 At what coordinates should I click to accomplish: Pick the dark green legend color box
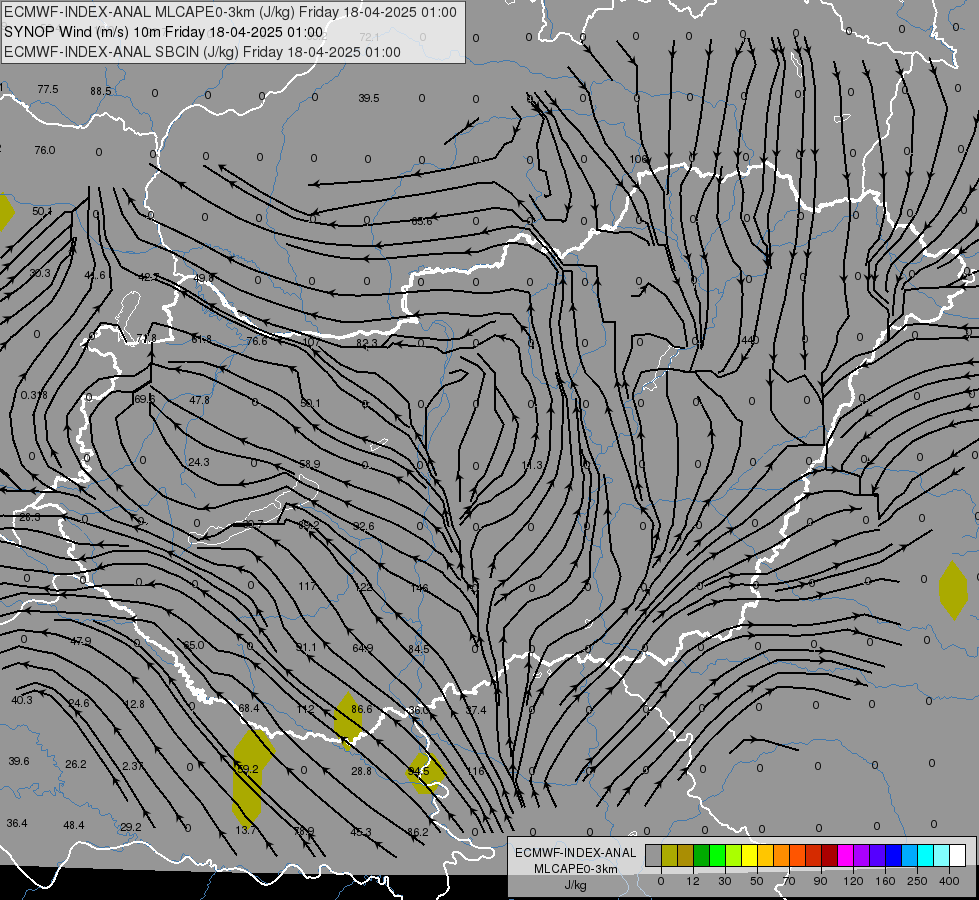click(702, 856)
